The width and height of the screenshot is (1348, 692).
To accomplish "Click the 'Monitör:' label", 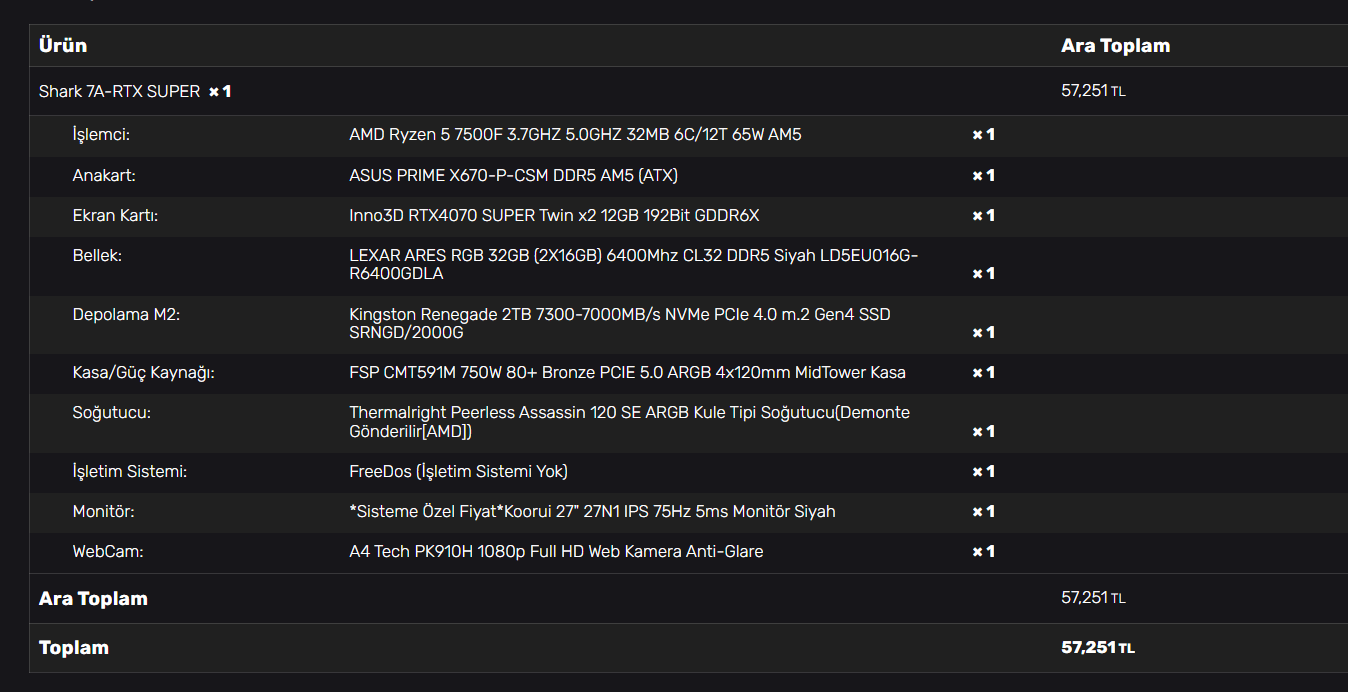I will click(x=103, y=511).
